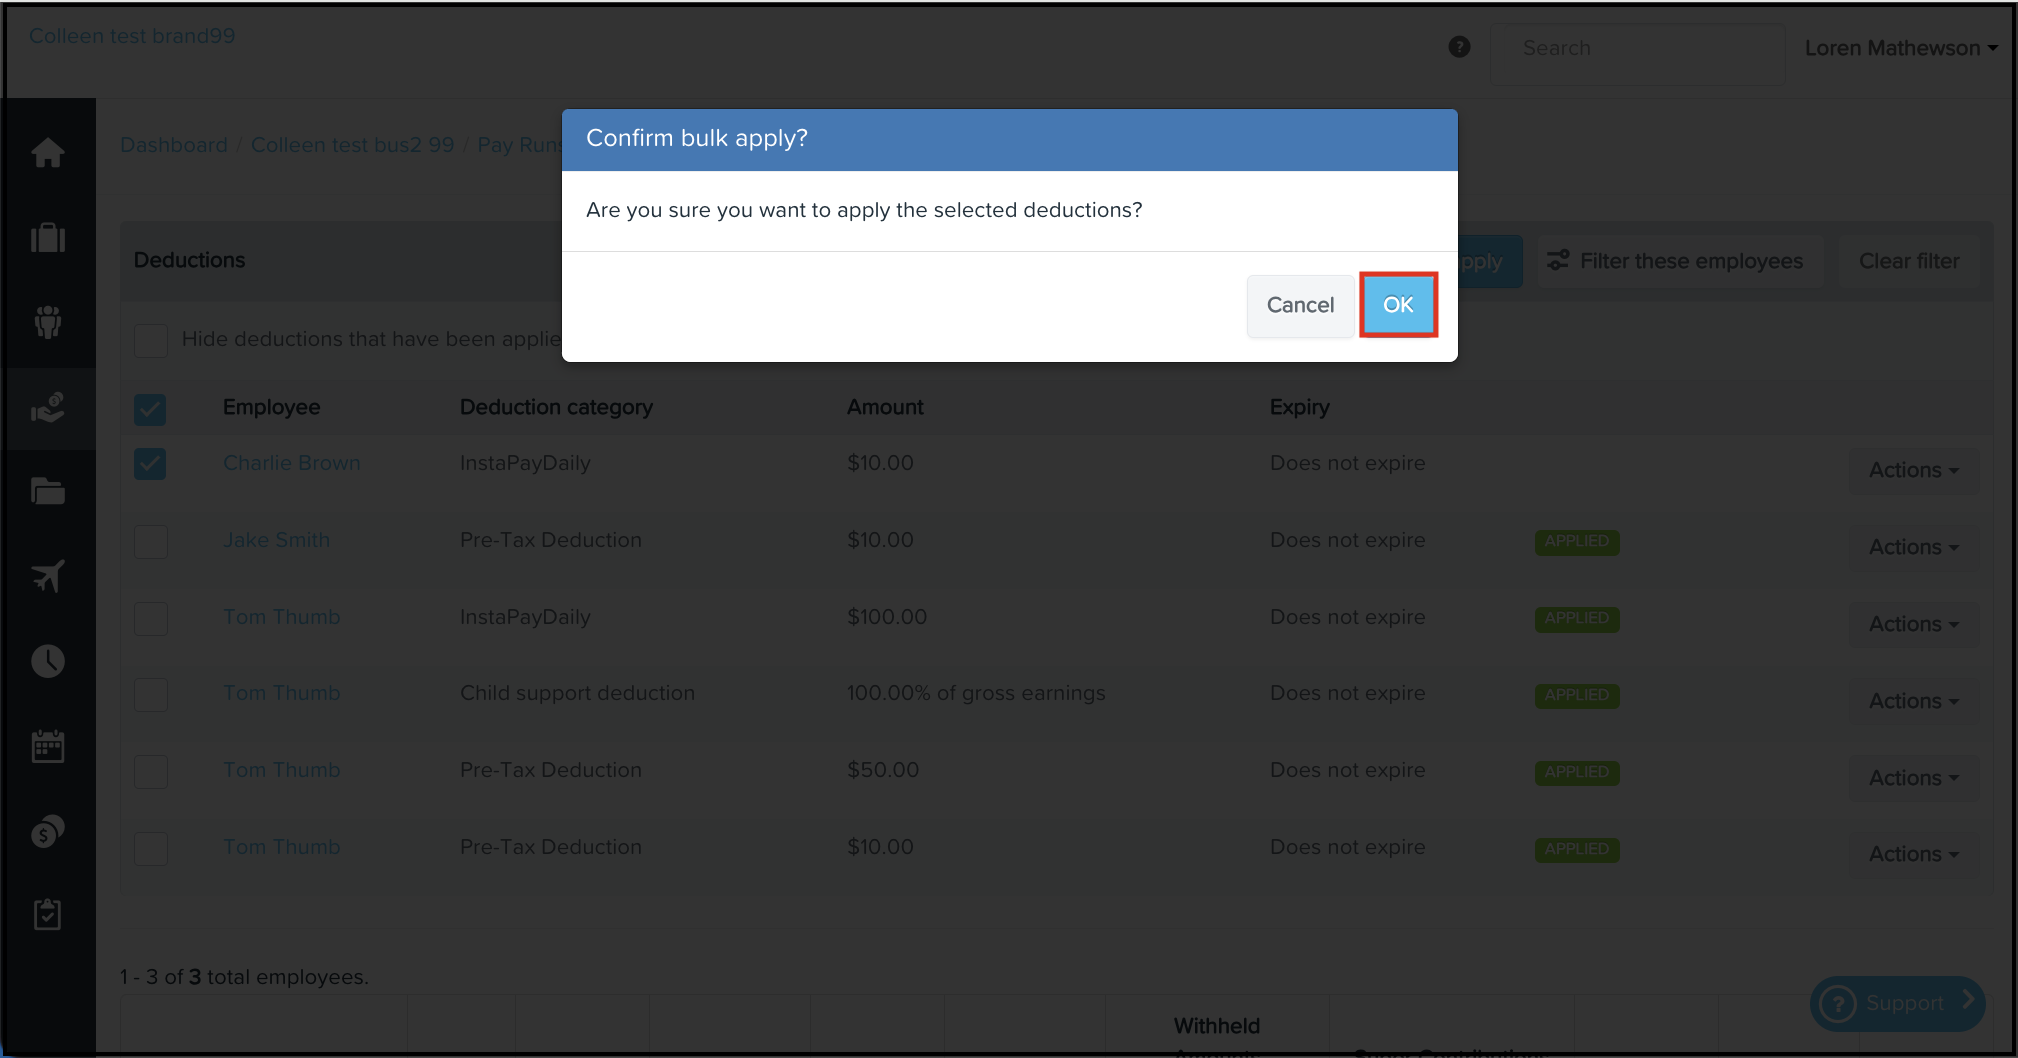The image size is (2018, 1058).
Task: Go to Dashboard breadcrumb
Action: (174, 145)
